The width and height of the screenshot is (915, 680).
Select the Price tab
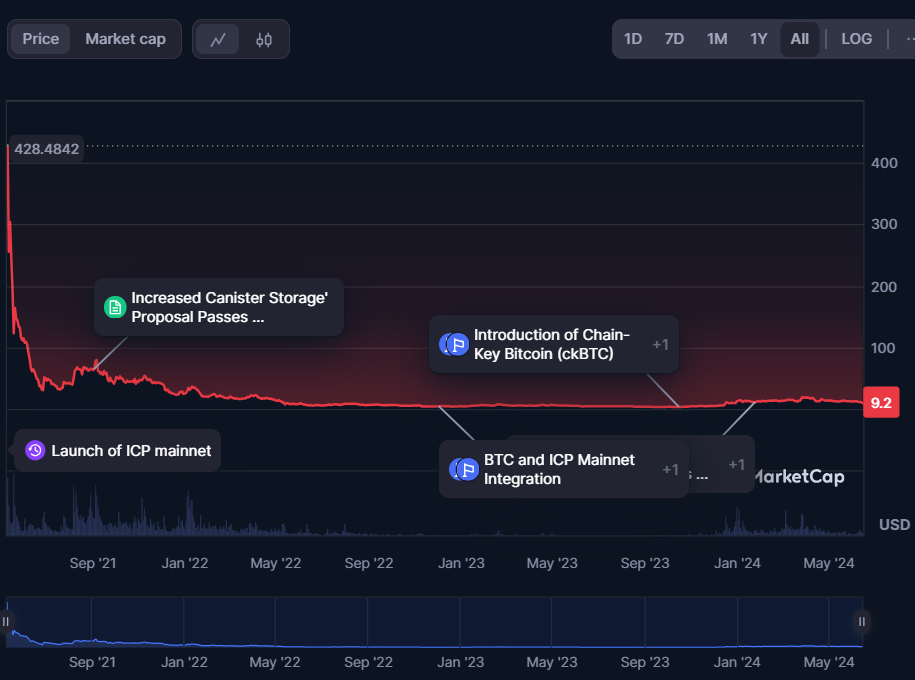[41, 39]
